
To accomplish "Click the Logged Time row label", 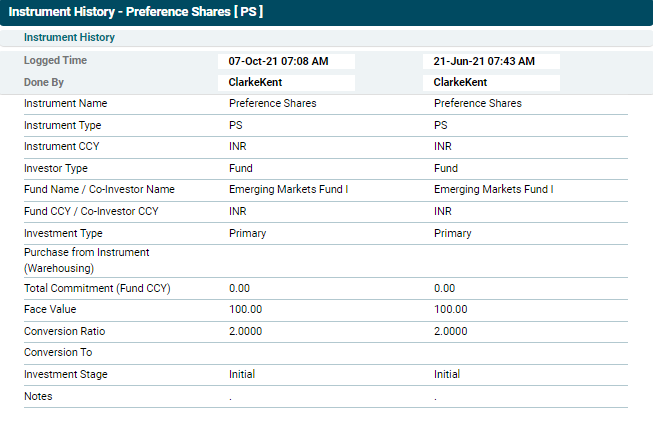I will click(55, 61).
